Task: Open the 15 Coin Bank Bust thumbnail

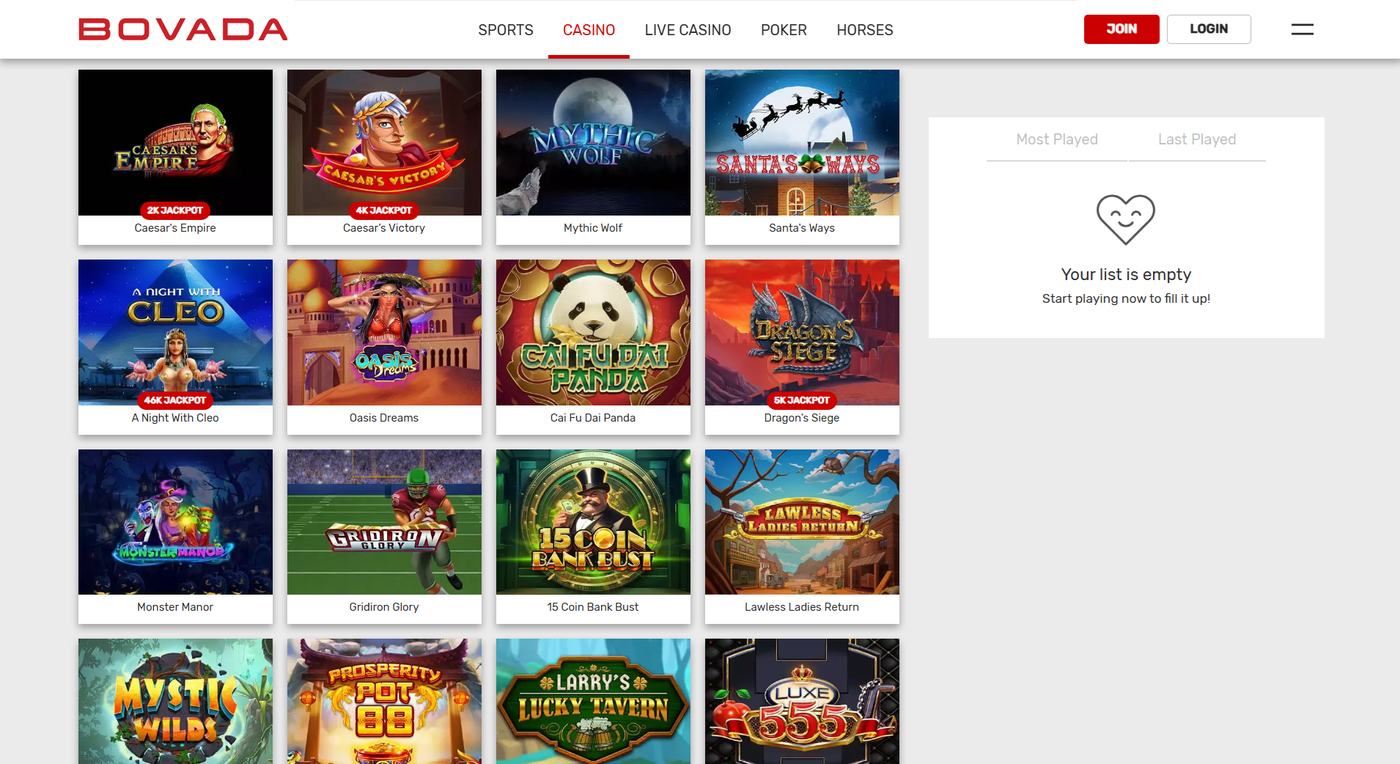Action: click(x=593, y=522)
